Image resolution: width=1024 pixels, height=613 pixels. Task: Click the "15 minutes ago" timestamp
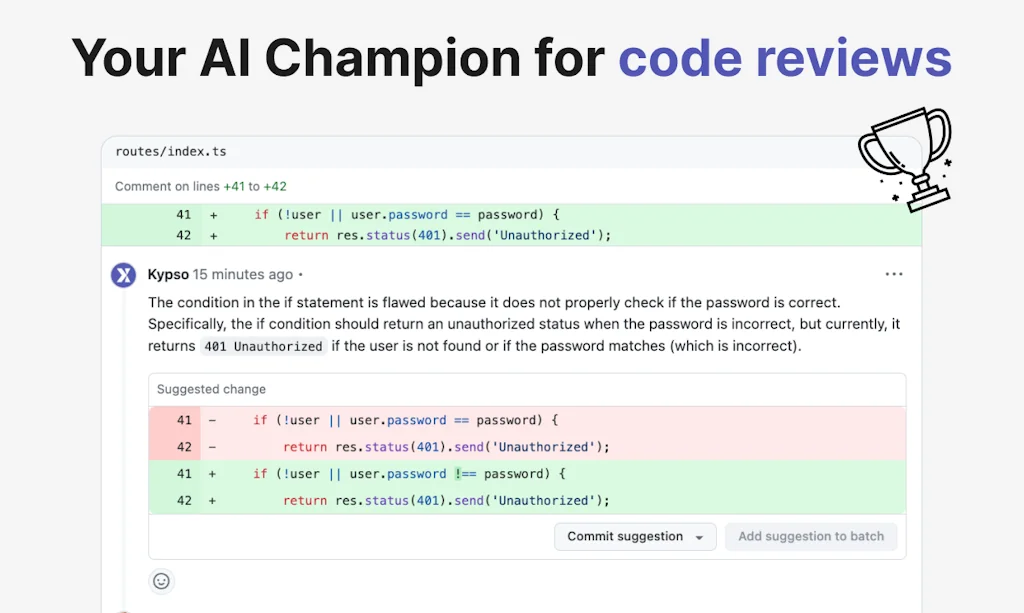[243, 274]
